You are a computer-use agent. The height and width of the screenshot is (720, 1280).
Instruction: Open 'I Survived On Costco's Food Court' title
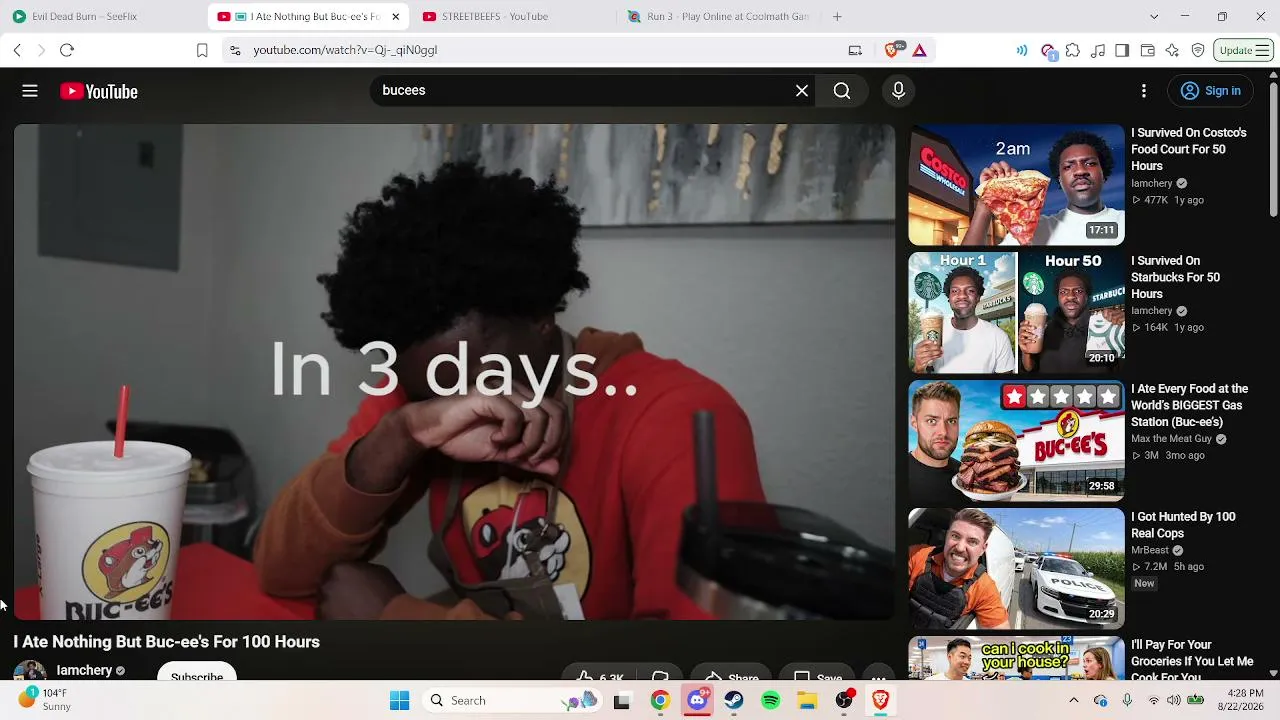pos(1189,149)
